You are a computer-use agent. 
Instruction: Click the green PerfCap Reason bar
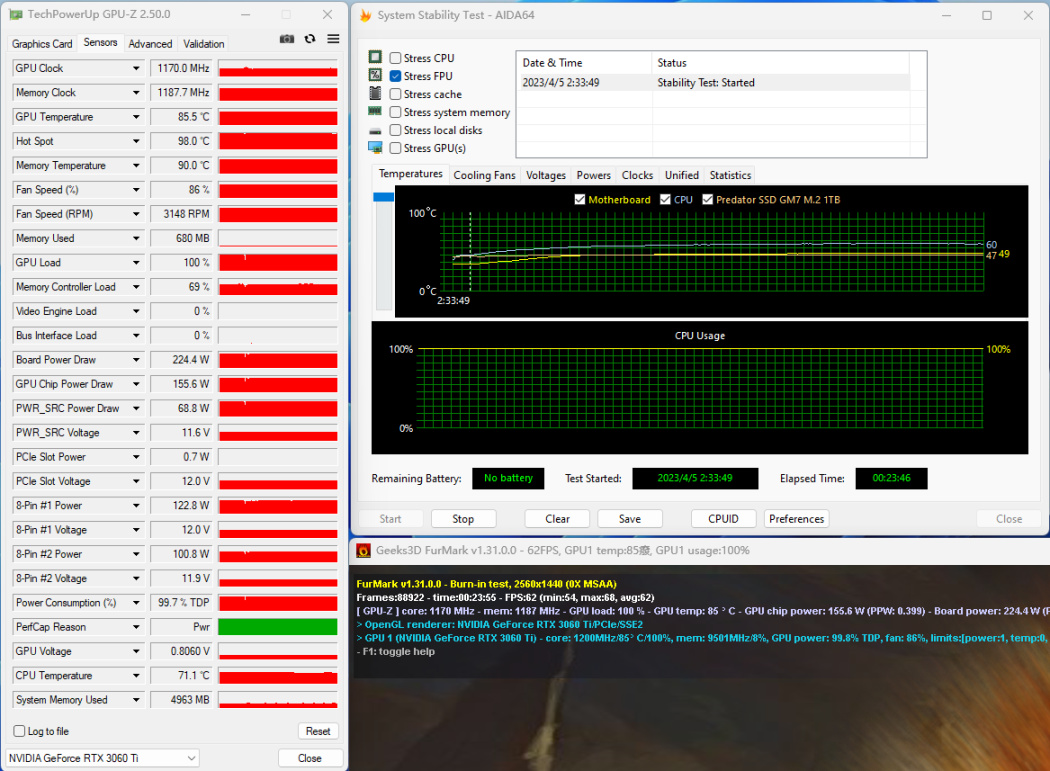tap(278, 627)
